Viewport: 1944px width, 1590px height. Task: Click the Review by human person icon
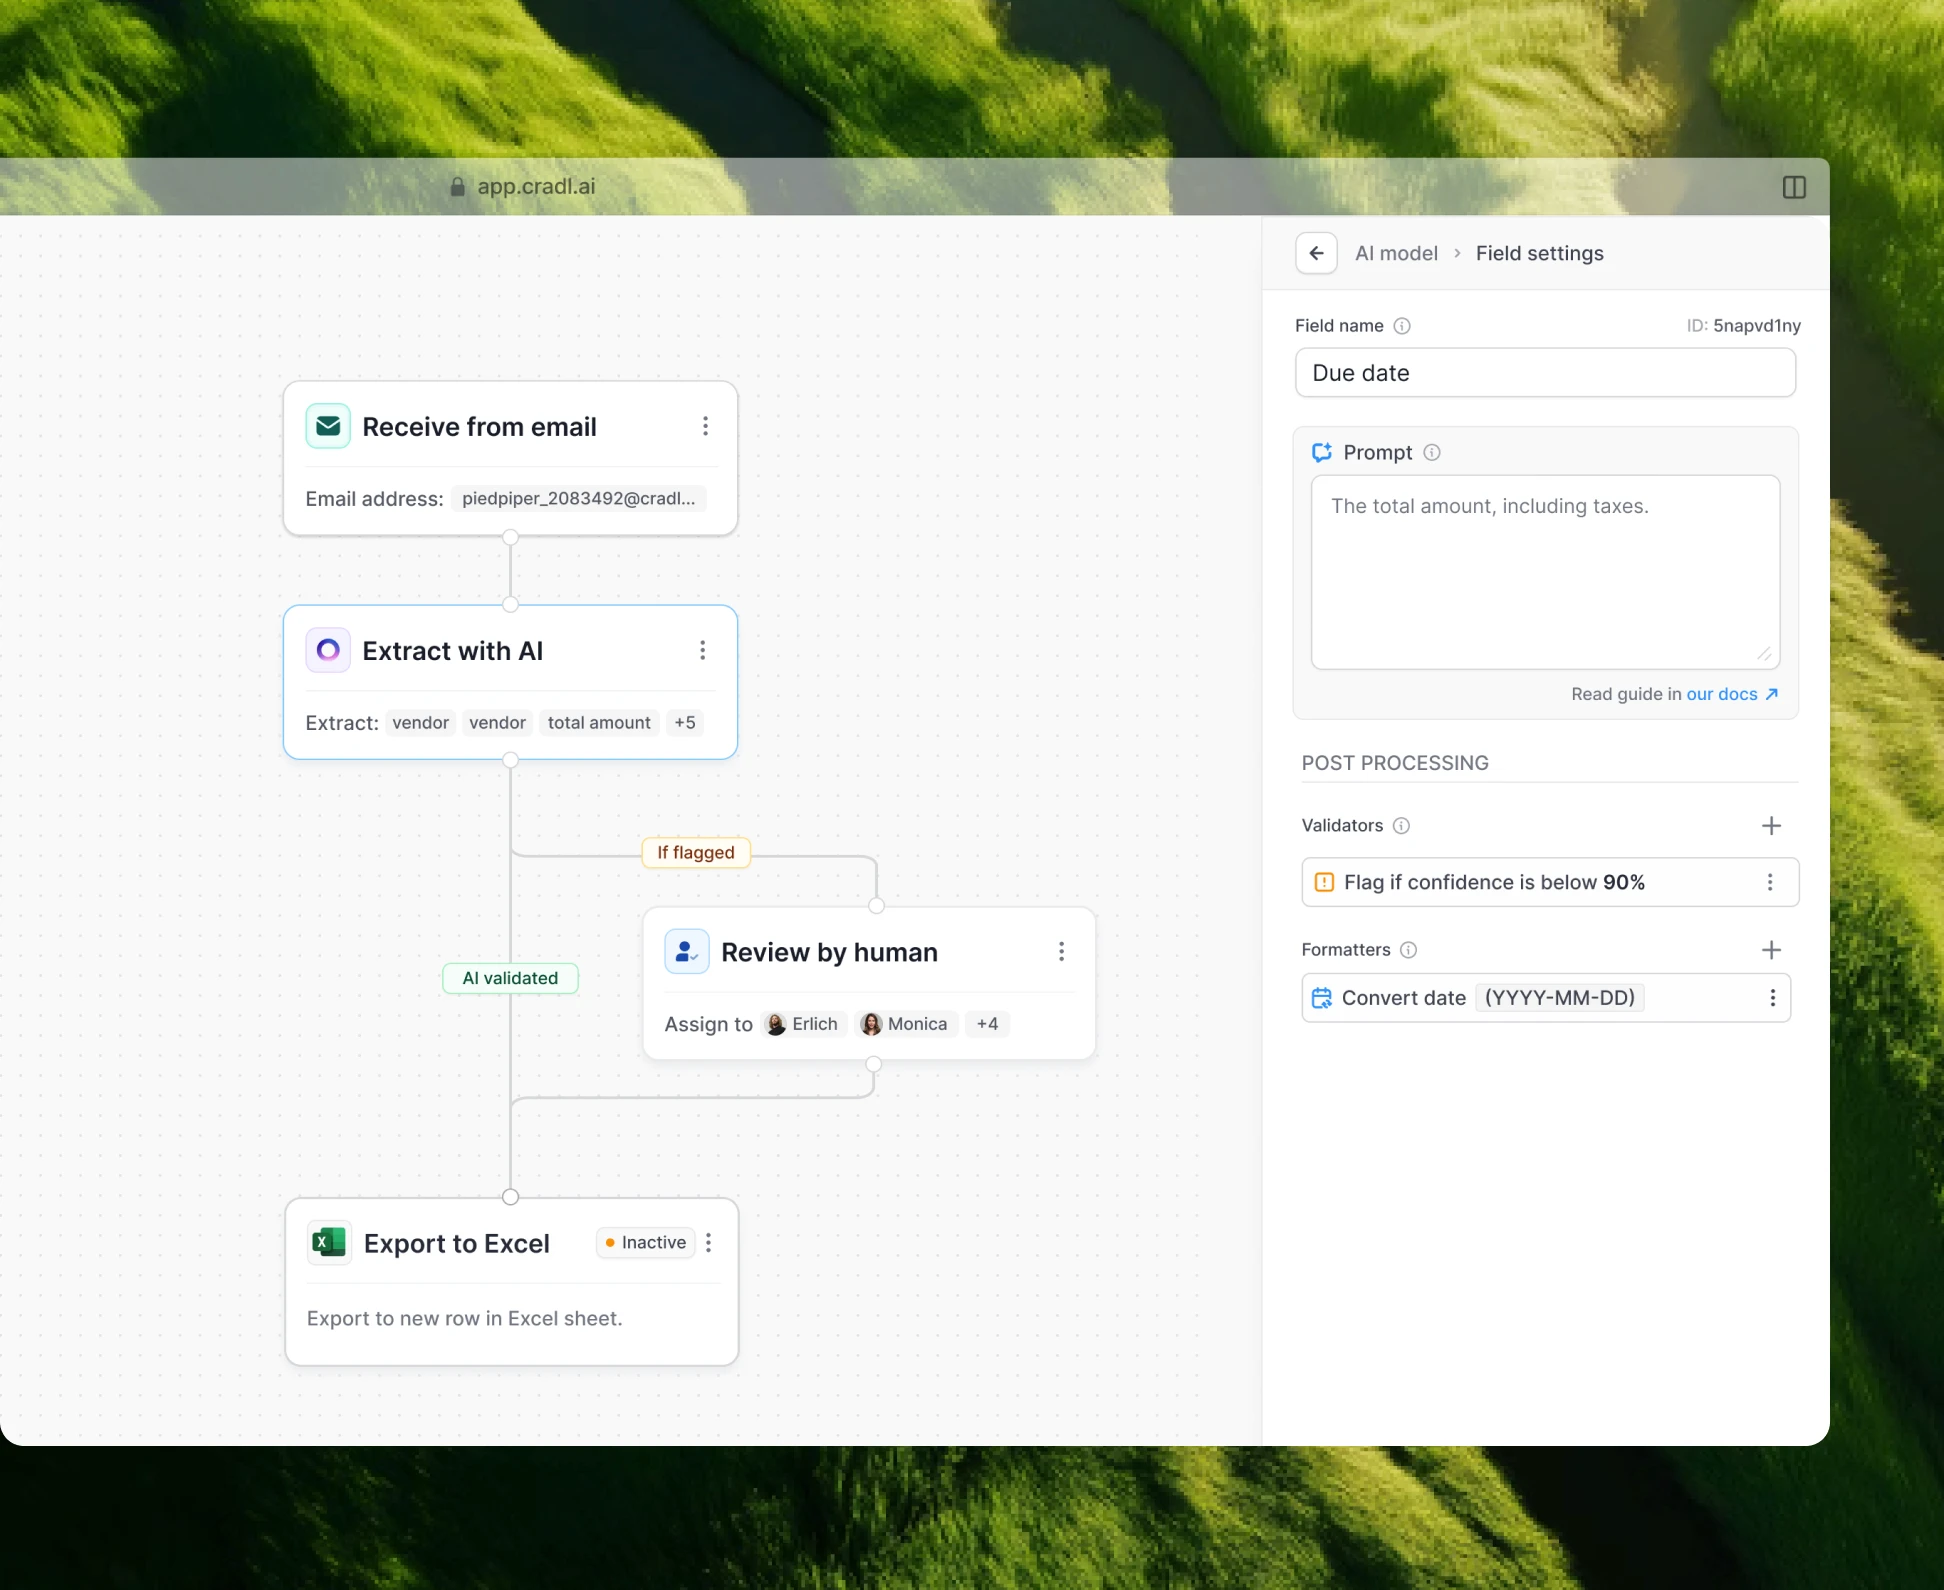(x=687, y=951)
